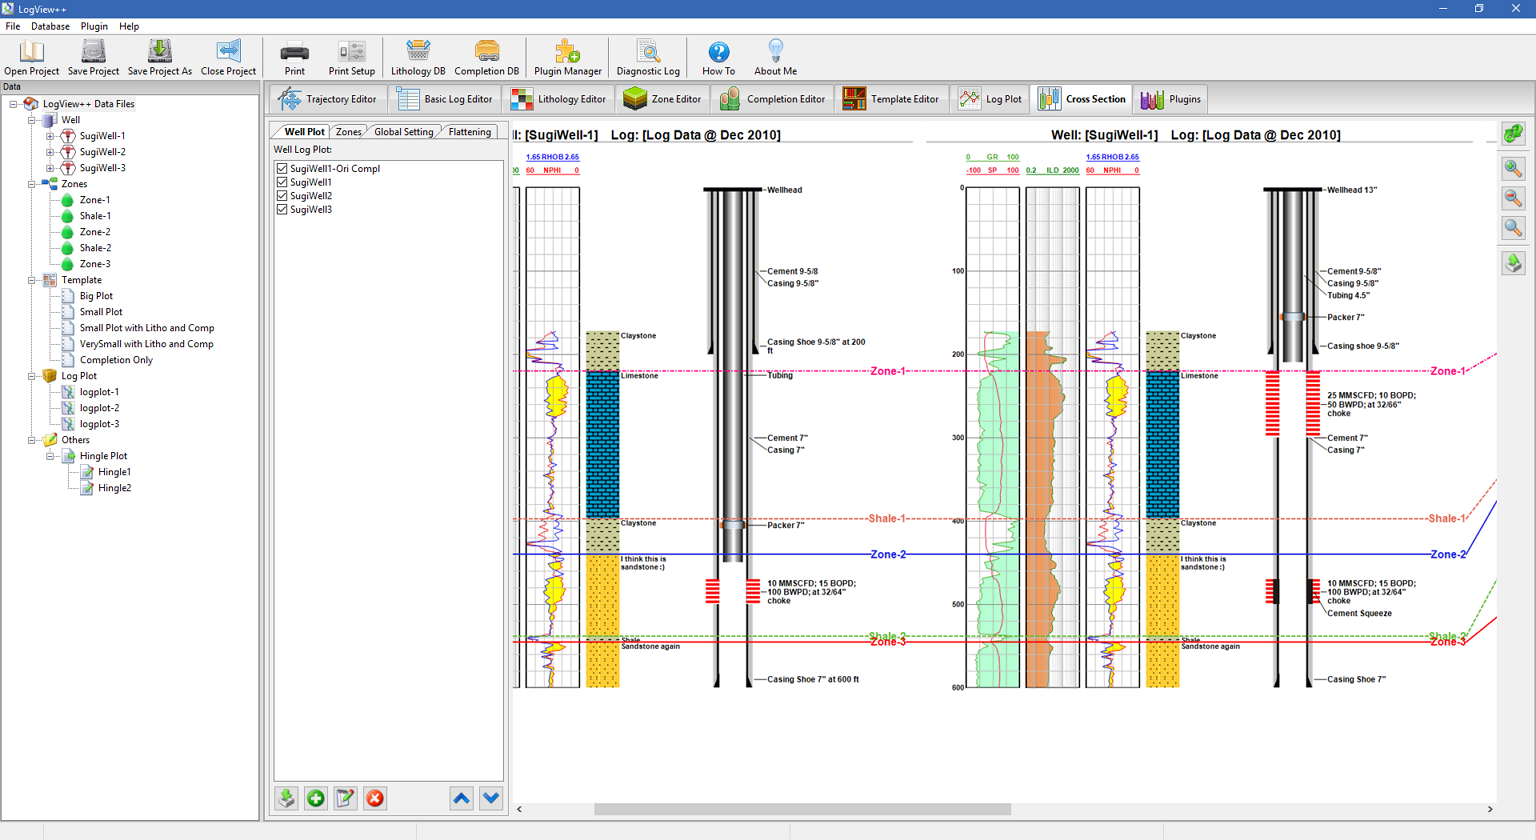The height and width of the screenshot is (840, 1536).
Task: Click the green add well plot button
Action: (316, 798)
